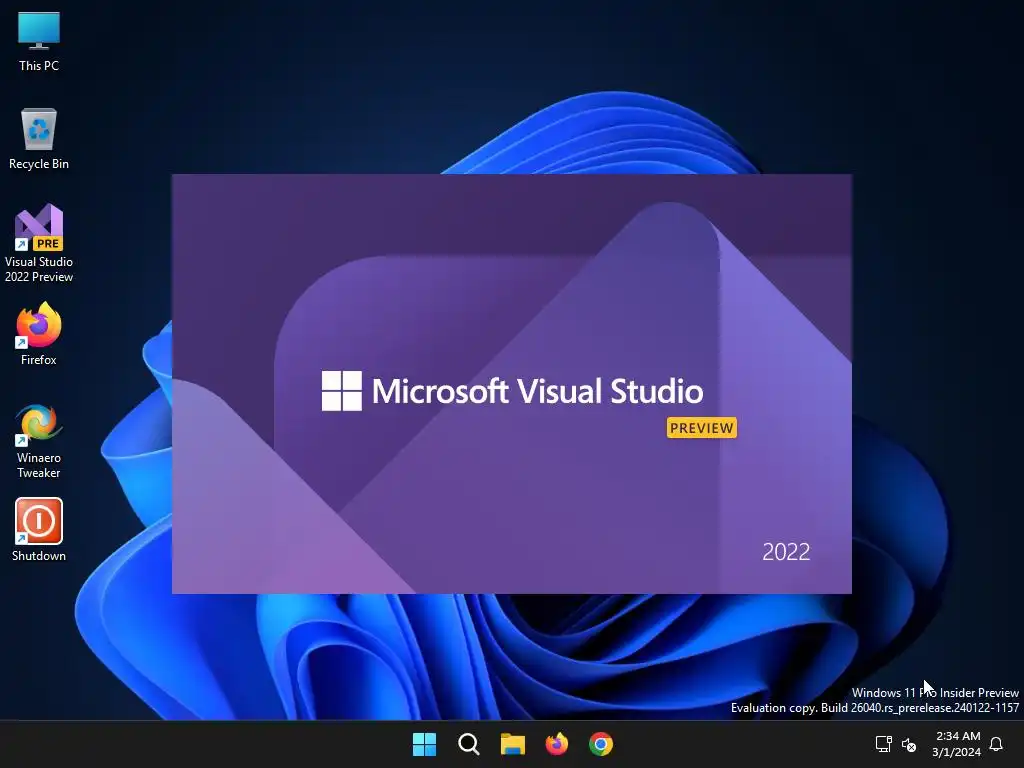This screenshot has height=768, width=1024.
Task: Select the Recycle Bin desktop icon
Action: click(x=39, y=139)
